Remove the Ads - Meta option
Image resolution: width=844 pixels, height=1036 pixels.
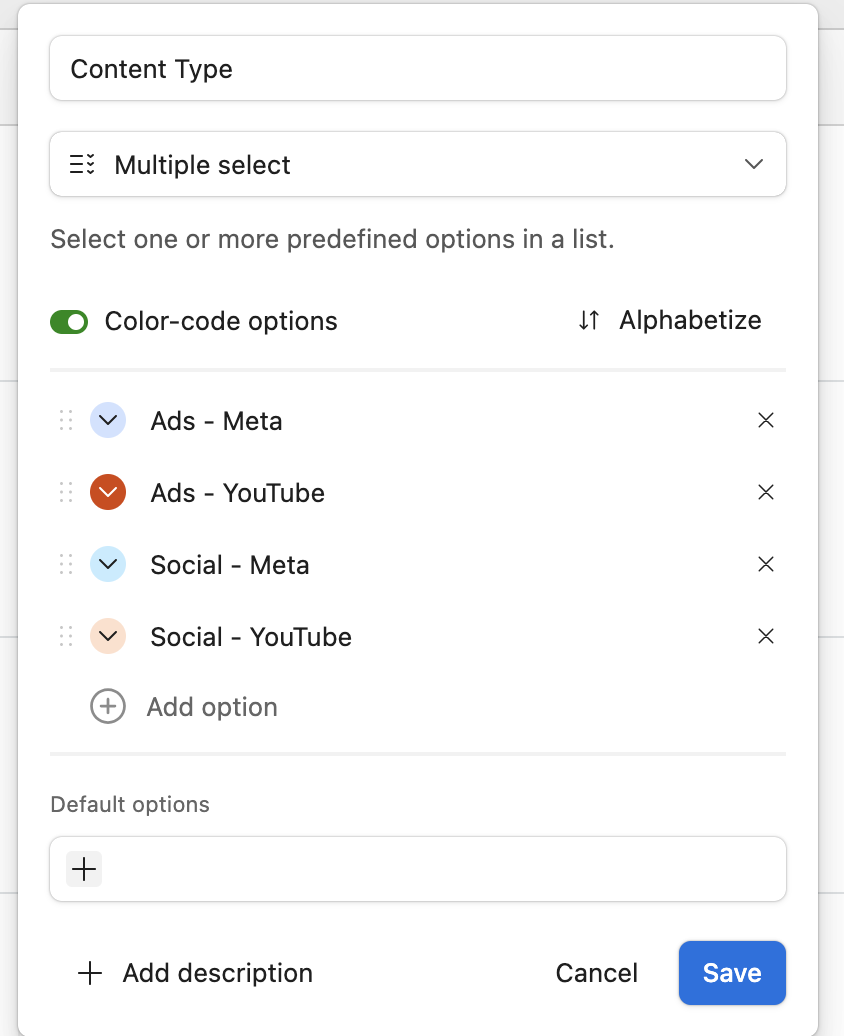766,421
